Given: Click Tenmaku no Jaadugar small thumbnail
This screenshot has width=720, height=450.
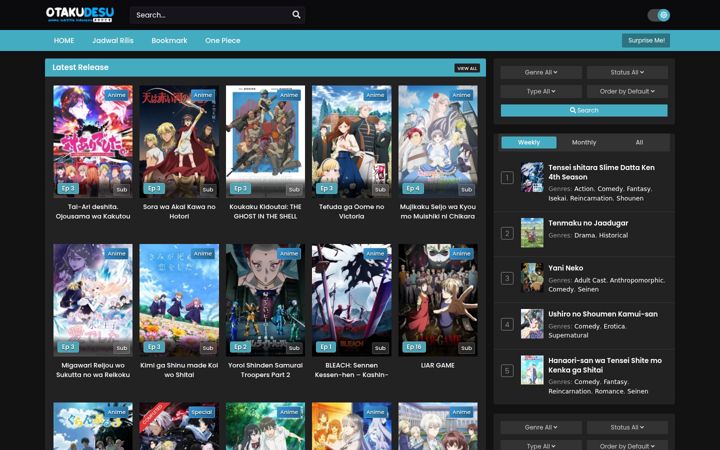Looking at the screenshot, I should 532,233.
